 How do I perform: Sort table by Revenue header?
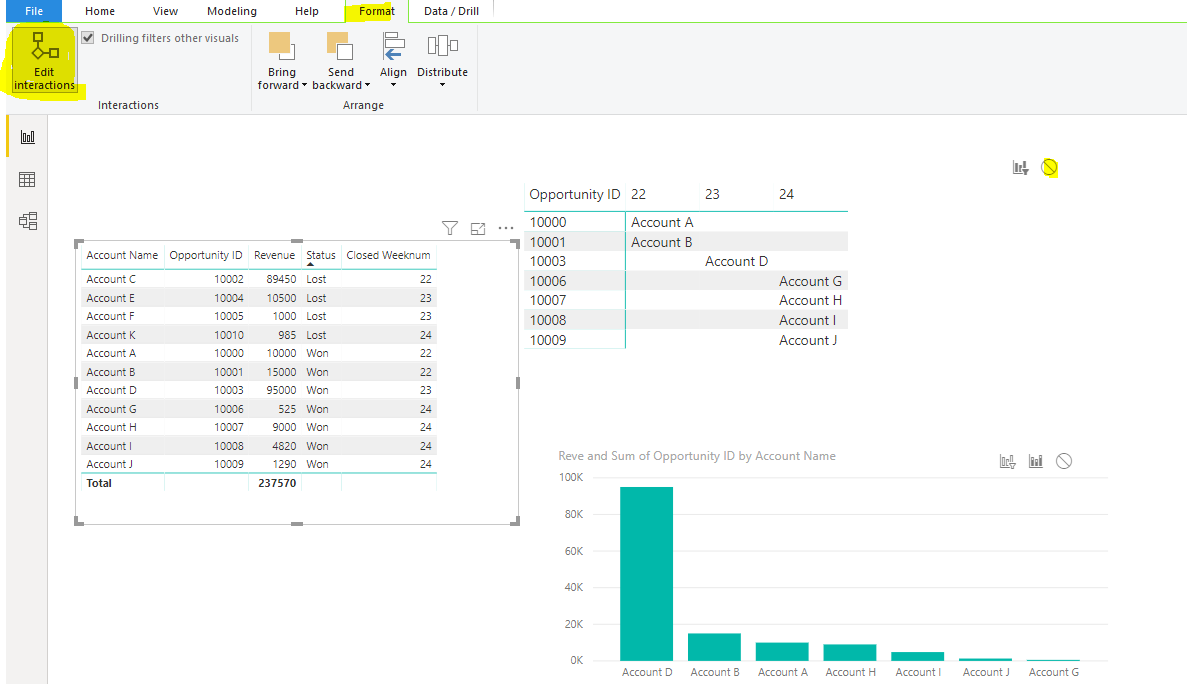pyautogui.click(x=274, y=256)
